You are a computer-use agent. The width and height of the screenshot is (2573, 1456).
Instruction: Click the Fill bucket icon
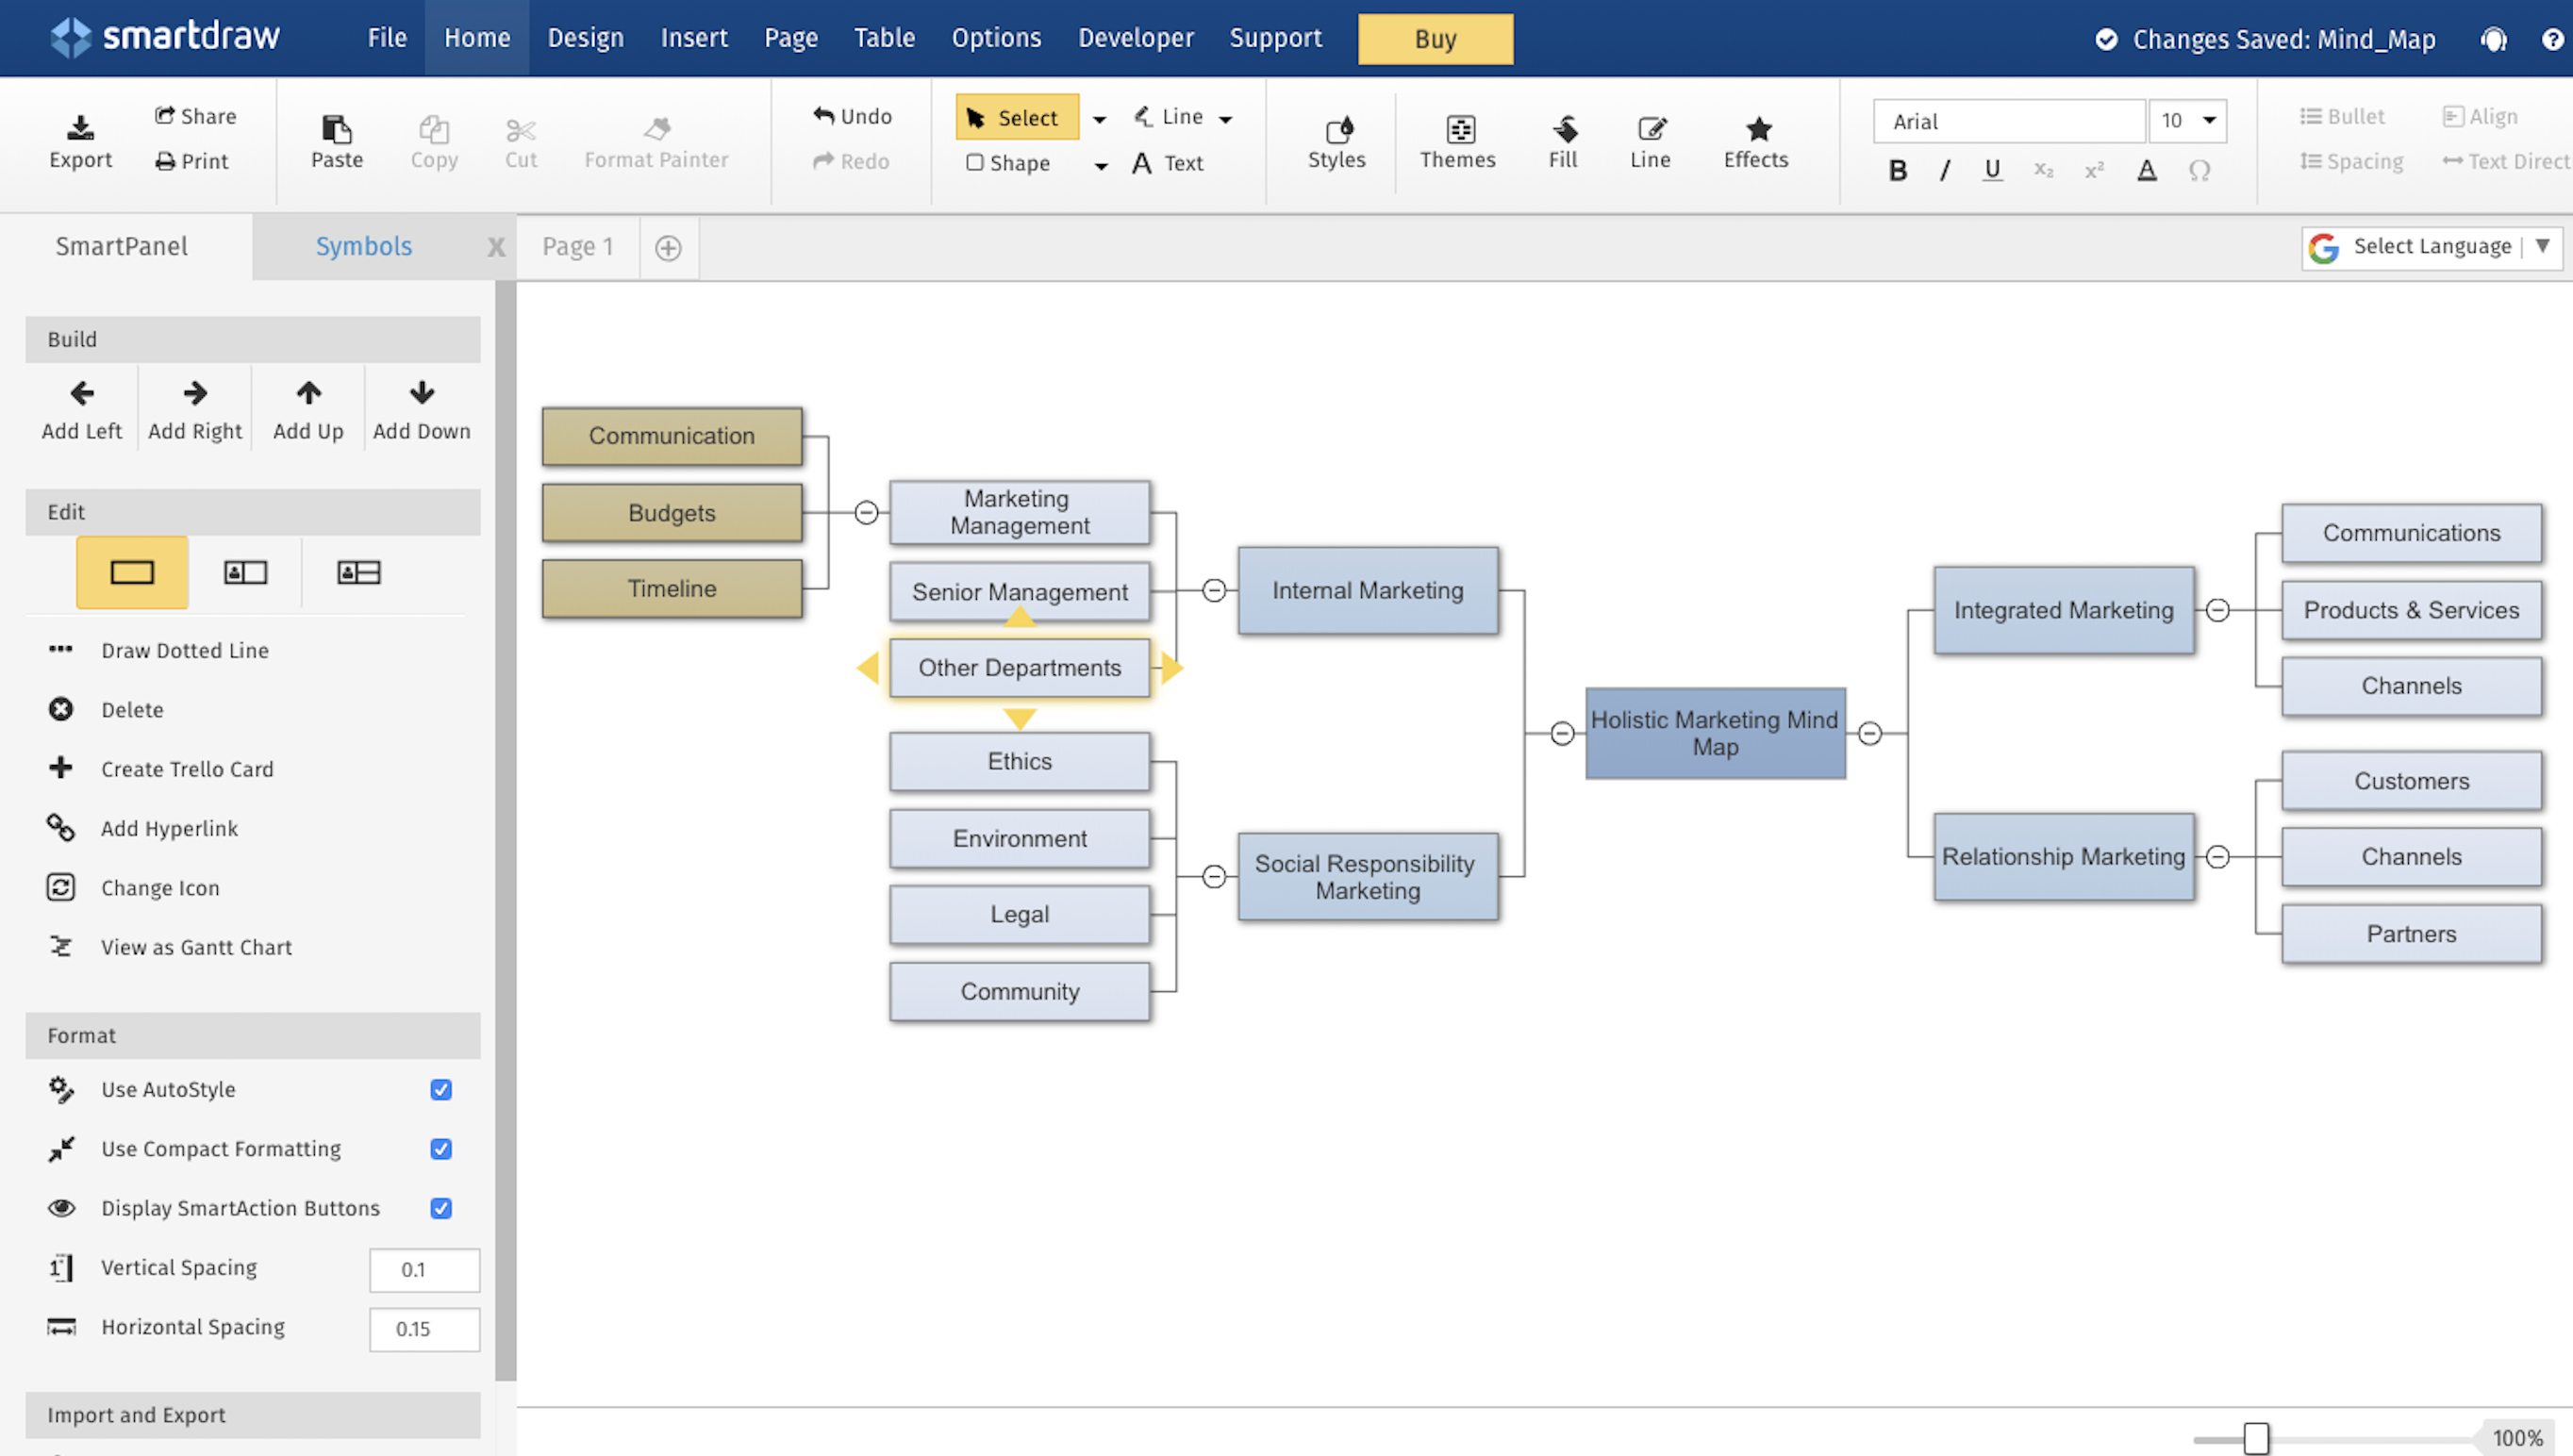pos(1563,131)
